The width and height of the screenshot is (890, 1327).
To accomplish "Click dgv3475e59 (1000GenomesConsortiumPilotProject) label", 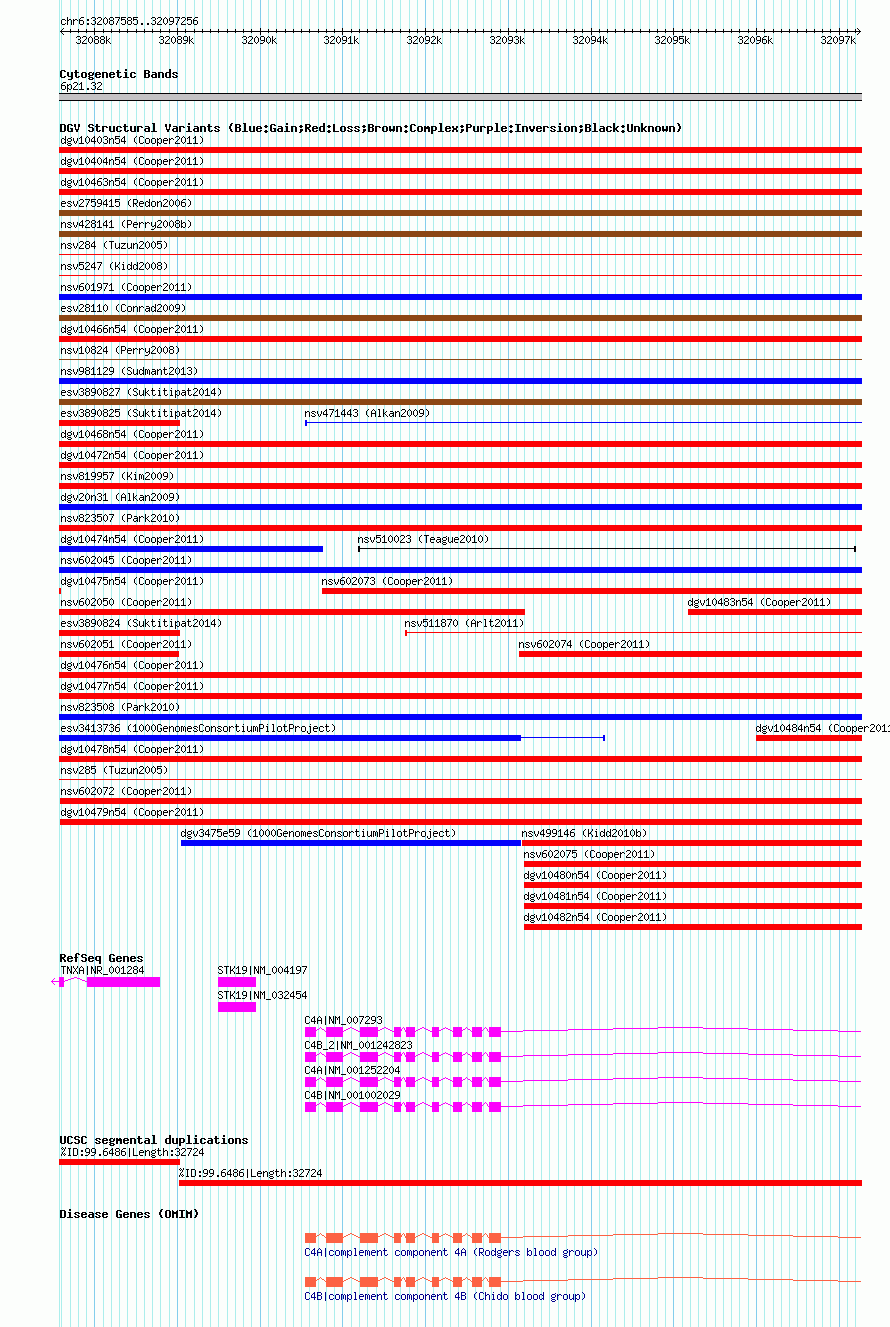I will pos(318,833).
